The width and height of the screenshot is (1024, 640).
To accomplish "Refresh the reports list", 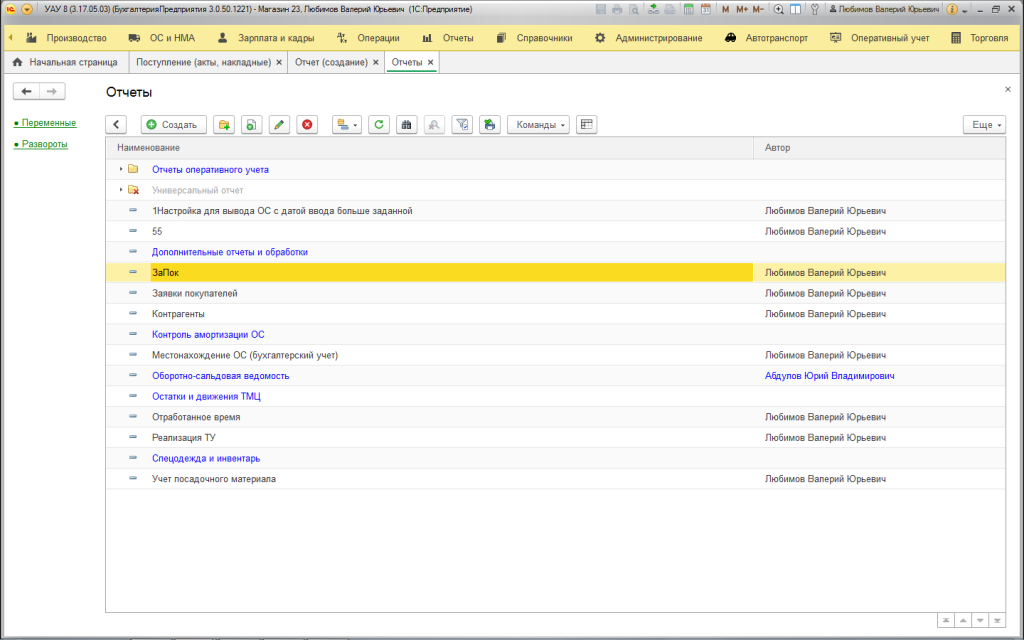I will click(379, 125).
